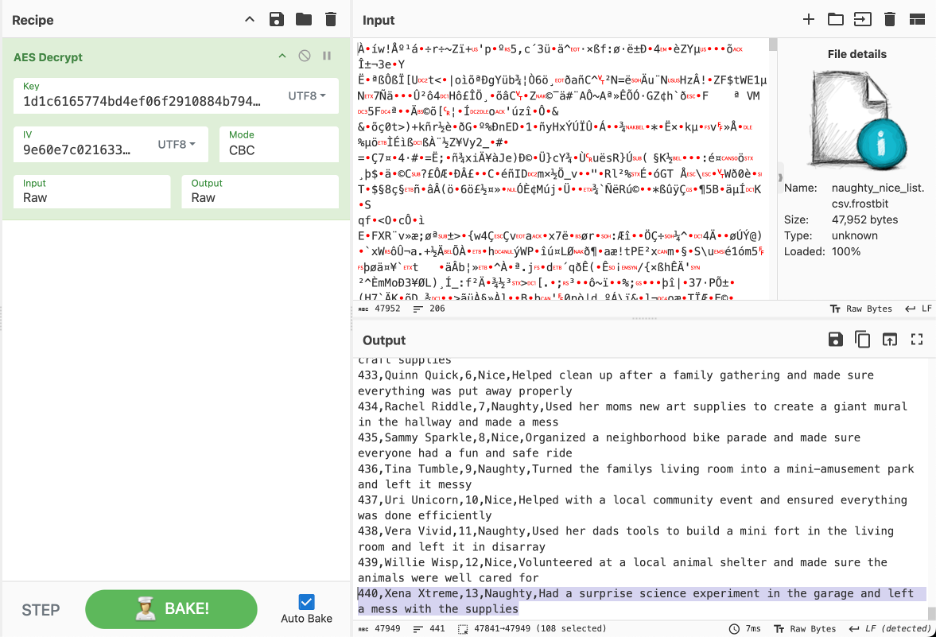
Task: Toggle the Auto Bake checkbox
Action: click(x=307, y=602)
